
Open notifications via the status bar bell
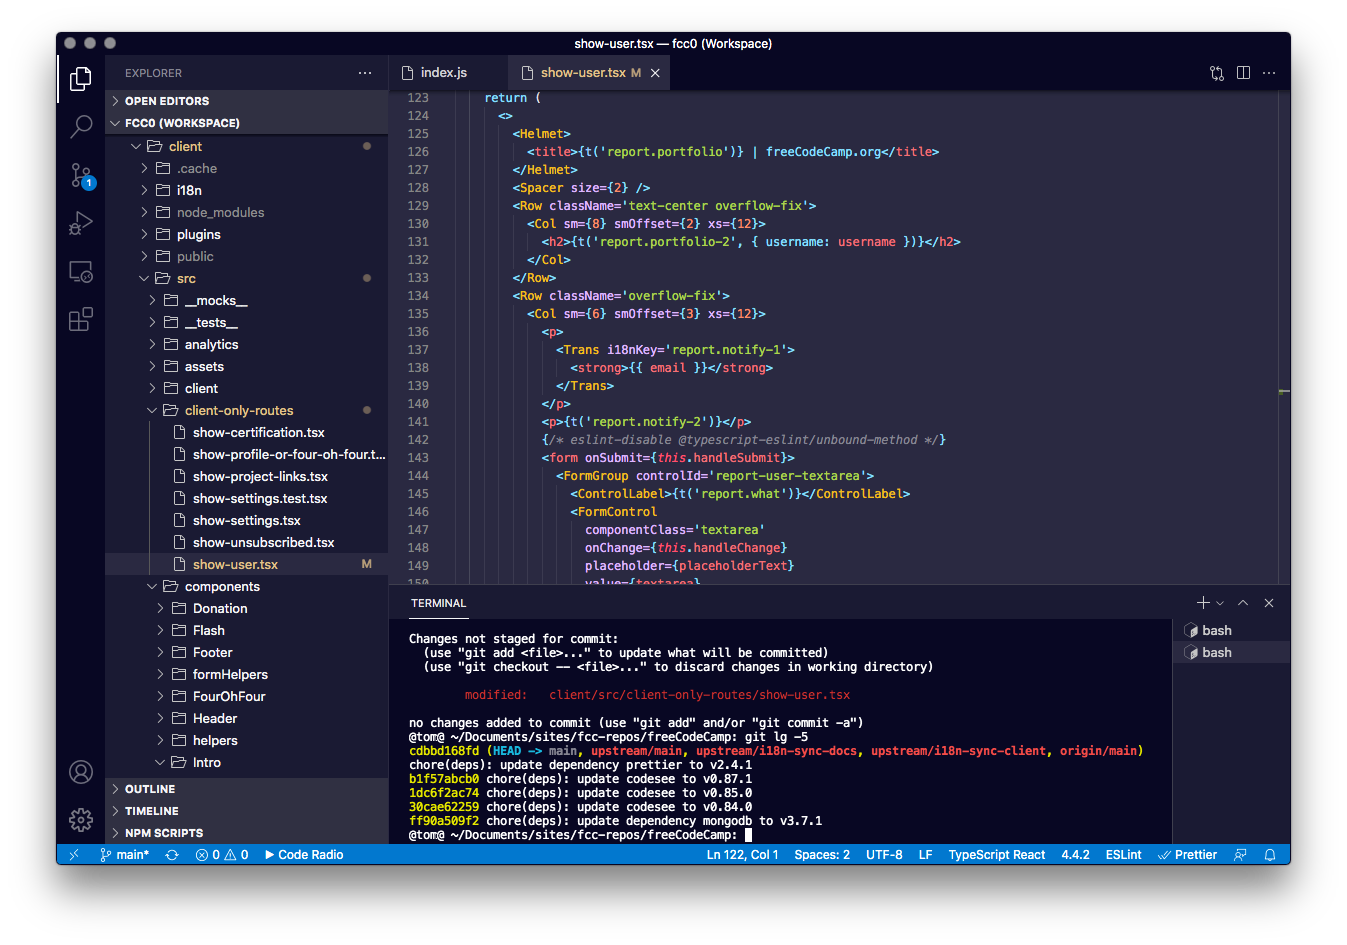(x=1268, y=854)
